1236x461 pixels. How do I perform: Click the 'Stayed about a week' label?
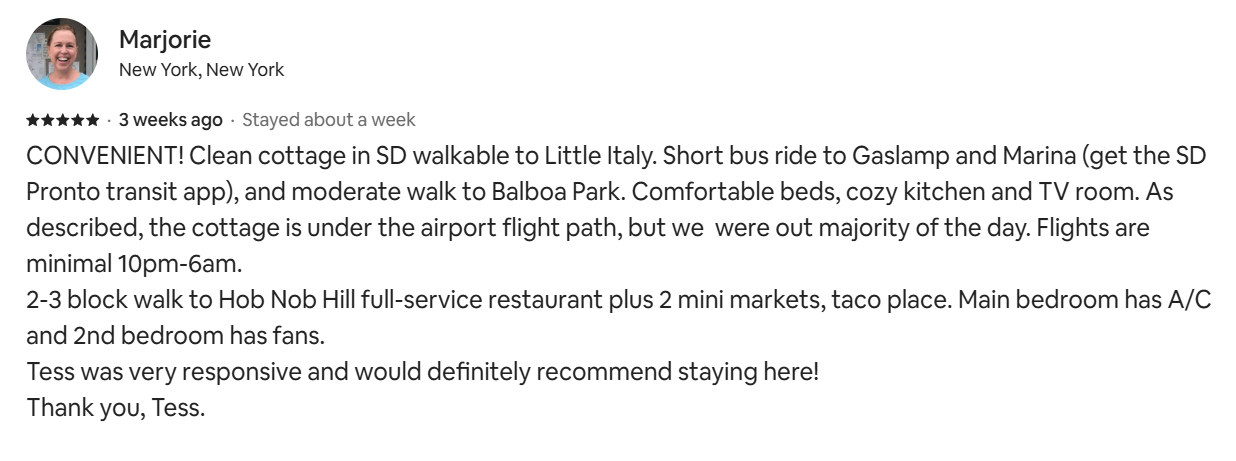pos(329,120)
